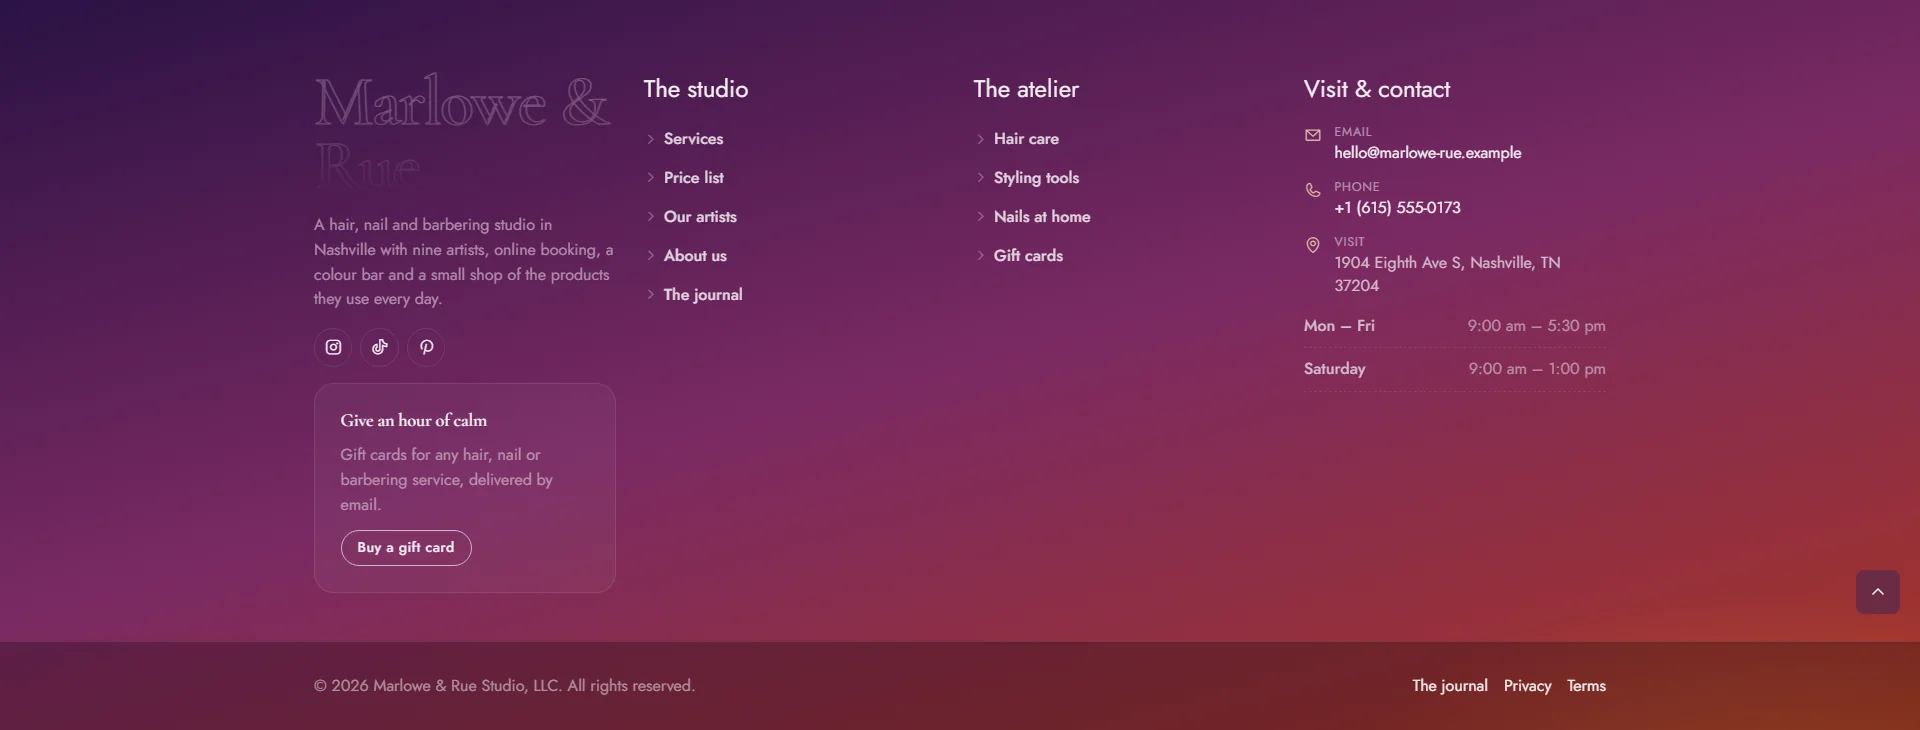This screenshot has width=1920, height=730.
Task: Click the chevron before The journal in studio list
Action: point(650,295)
